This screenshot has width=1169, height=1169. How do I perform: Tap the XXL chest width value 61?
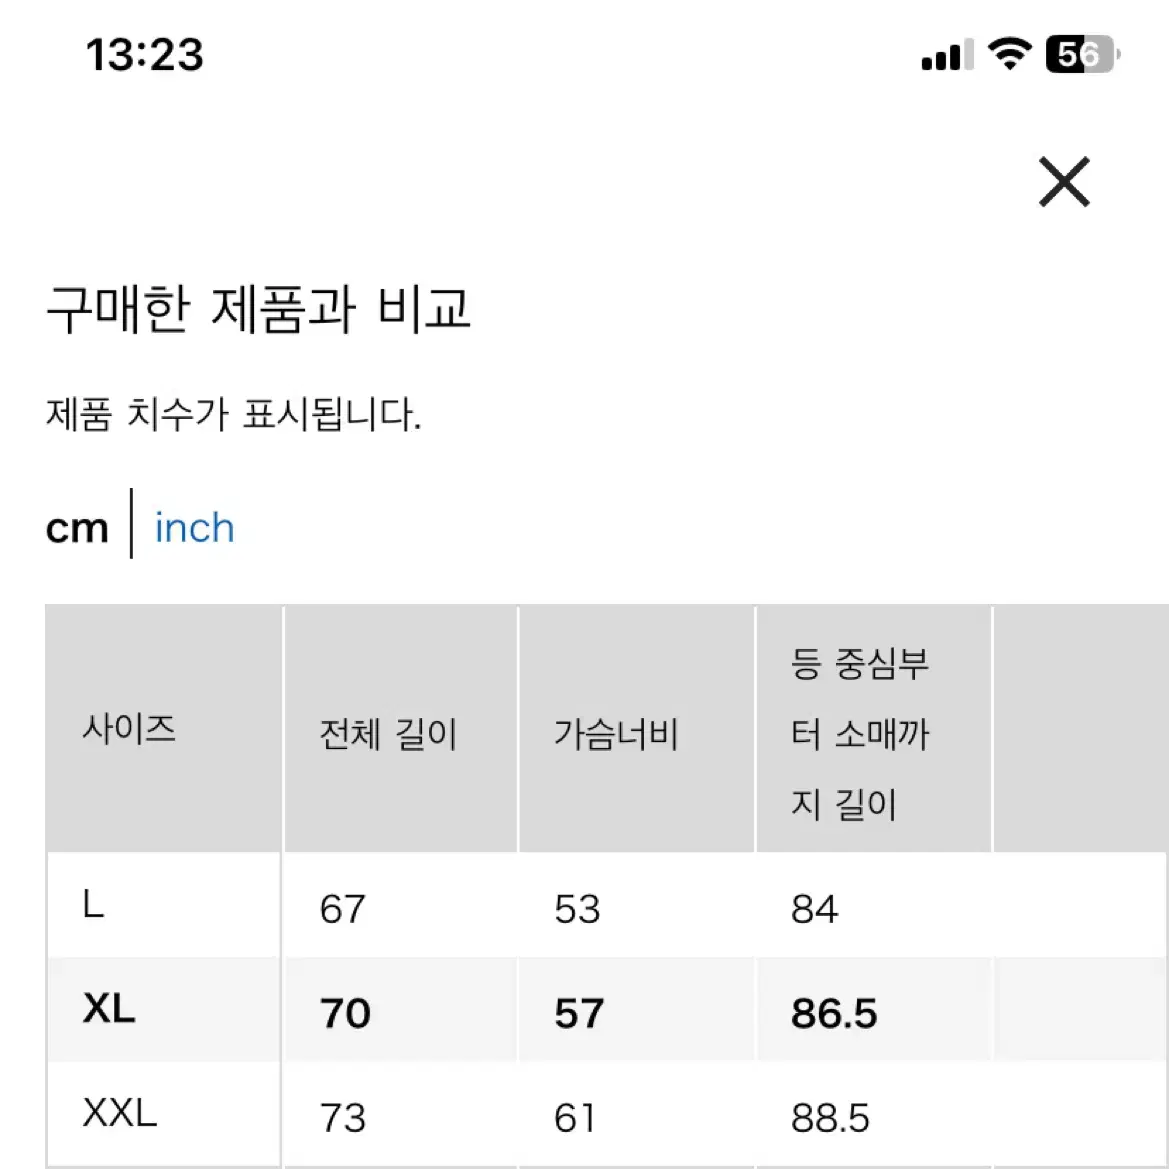[x=575, y=1118]
